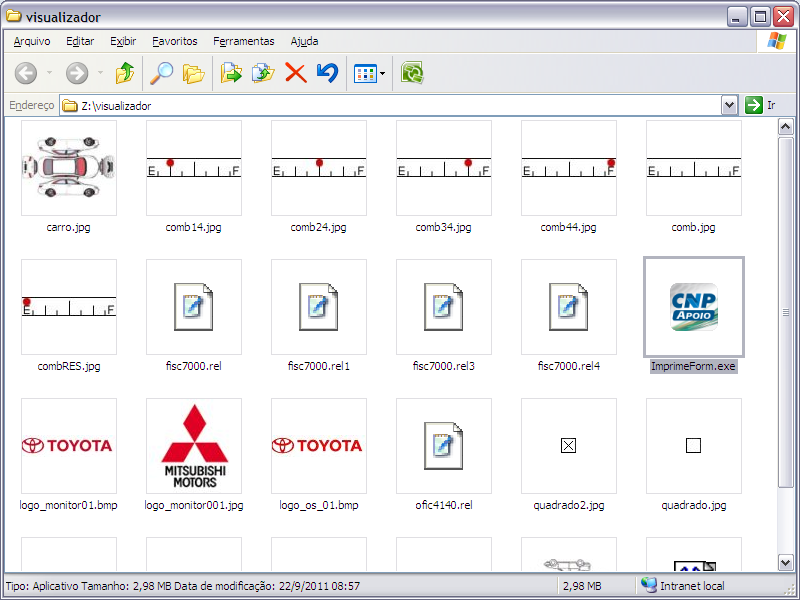This screenshot has width=800, height=600.
Task: Open the Editar menu
Action: pos(80,41)
